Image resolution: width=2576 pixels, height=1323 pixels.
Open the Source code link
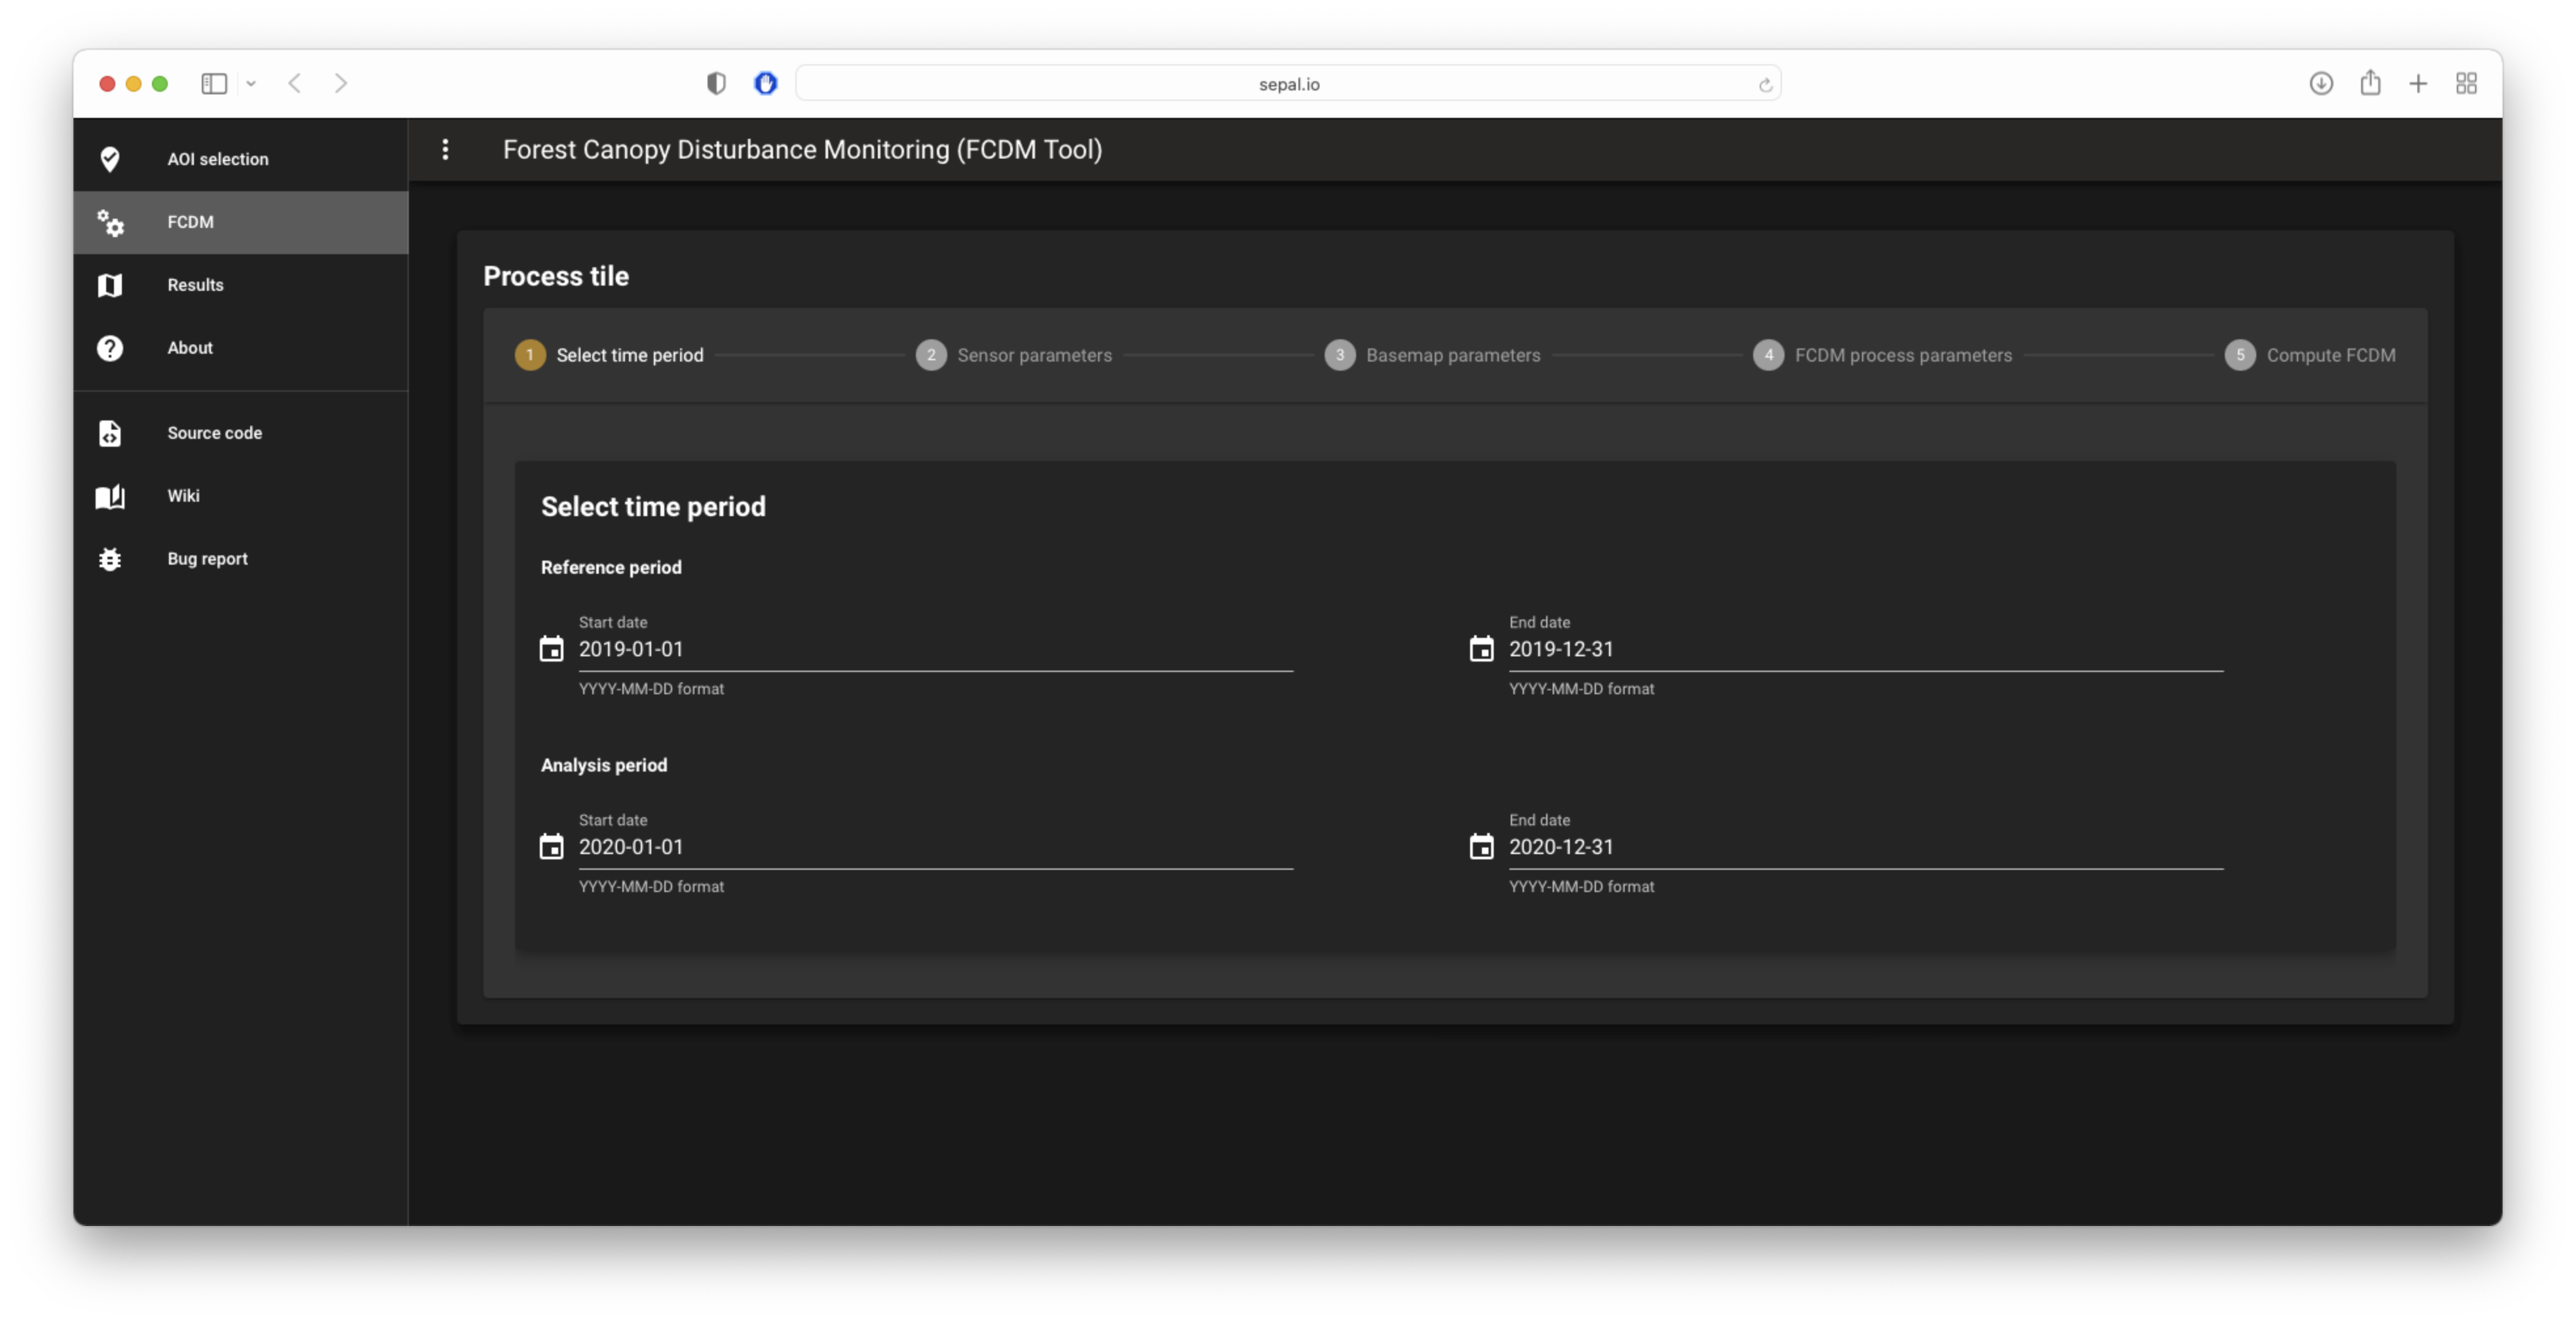click(x=214, y=433)
